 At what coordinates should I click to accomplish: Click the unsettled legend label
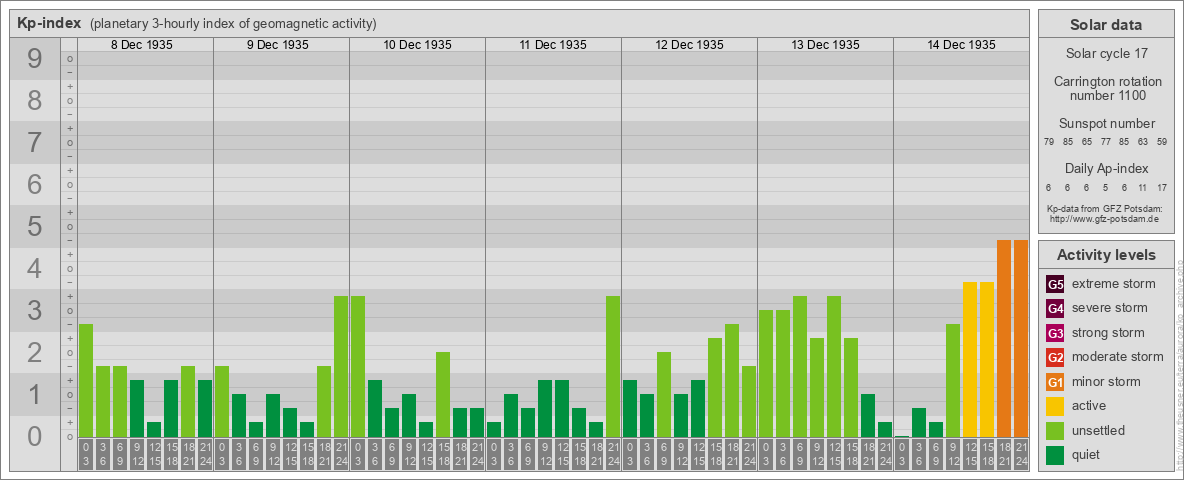click(x=1099, y=430)
